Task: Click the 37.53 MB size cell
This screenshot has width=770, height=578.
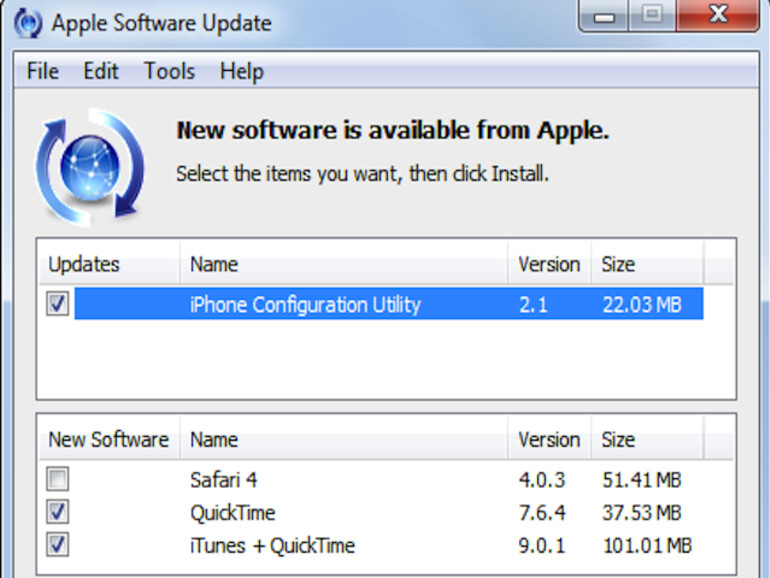Action: click(642, 513)
